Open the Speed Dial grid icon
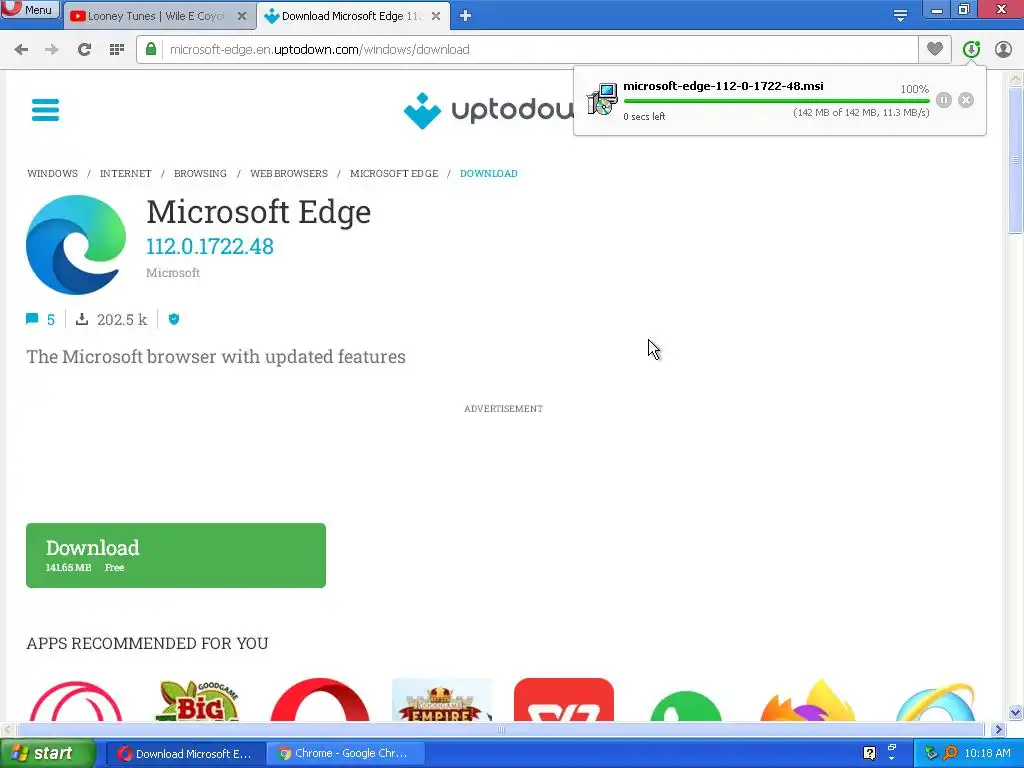The image size is (1024, 768). tap(117, 50)
